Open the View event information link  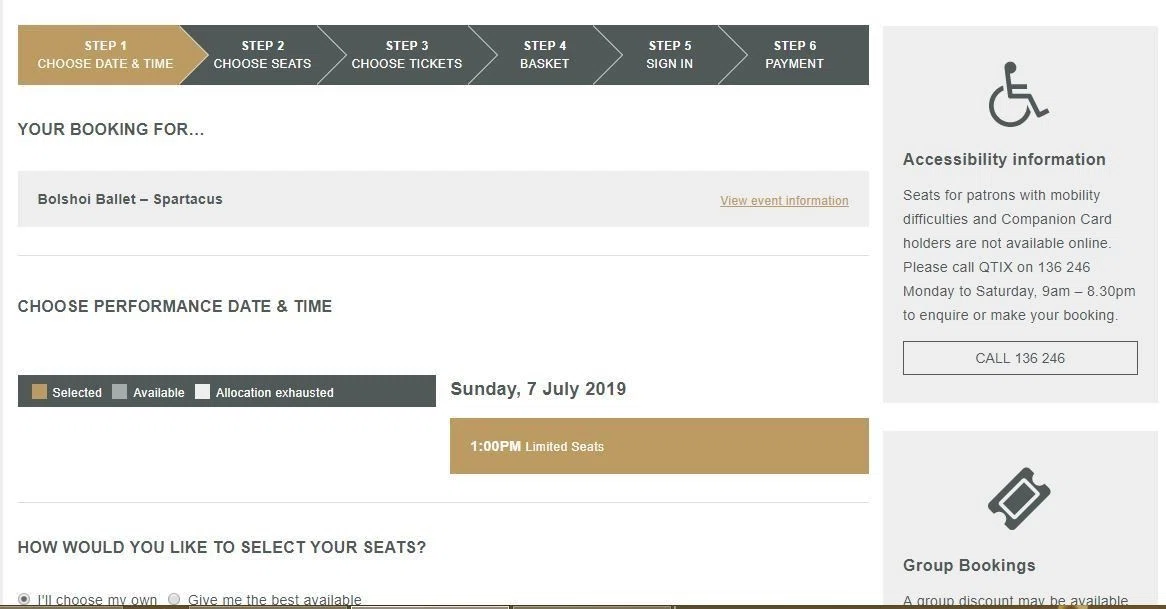coord(784,201)
